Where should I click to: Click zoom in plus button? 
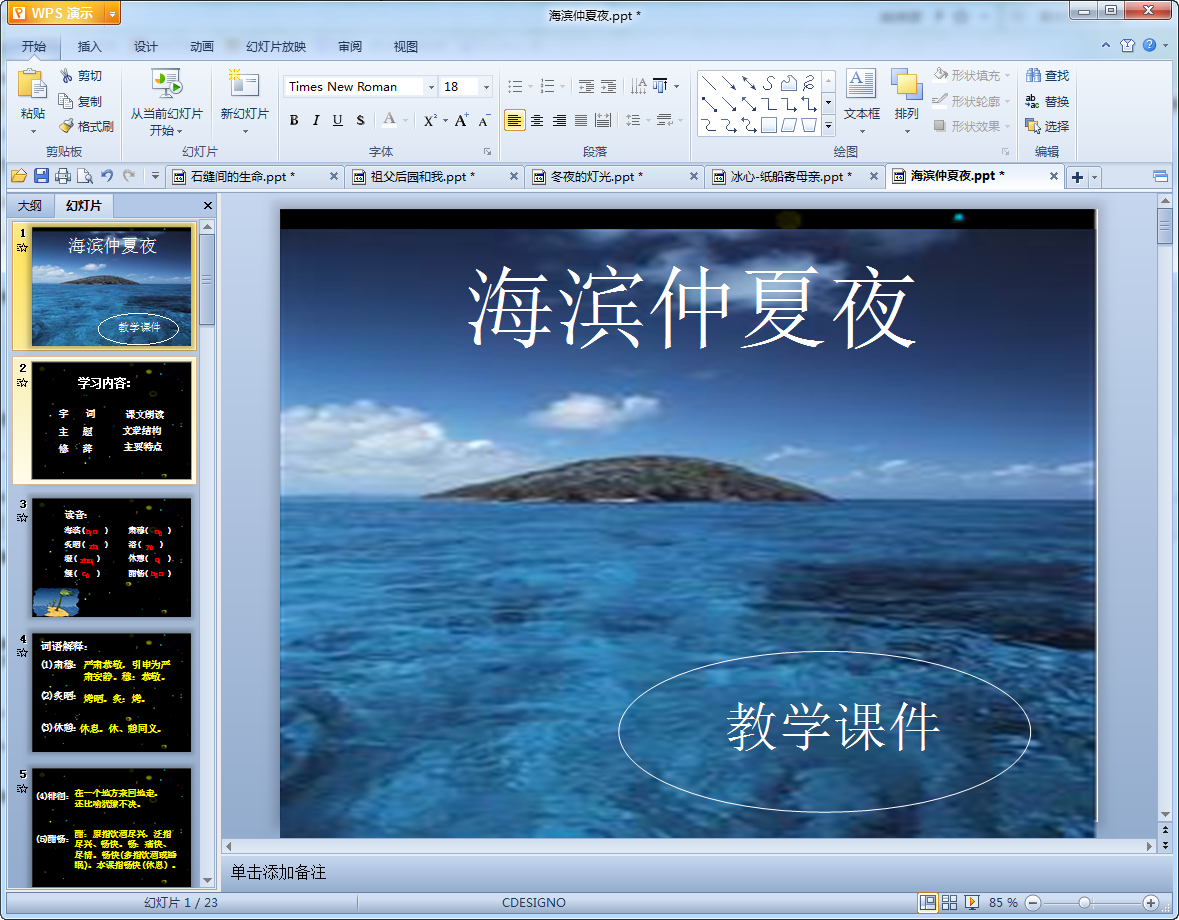click(1150, 903)
